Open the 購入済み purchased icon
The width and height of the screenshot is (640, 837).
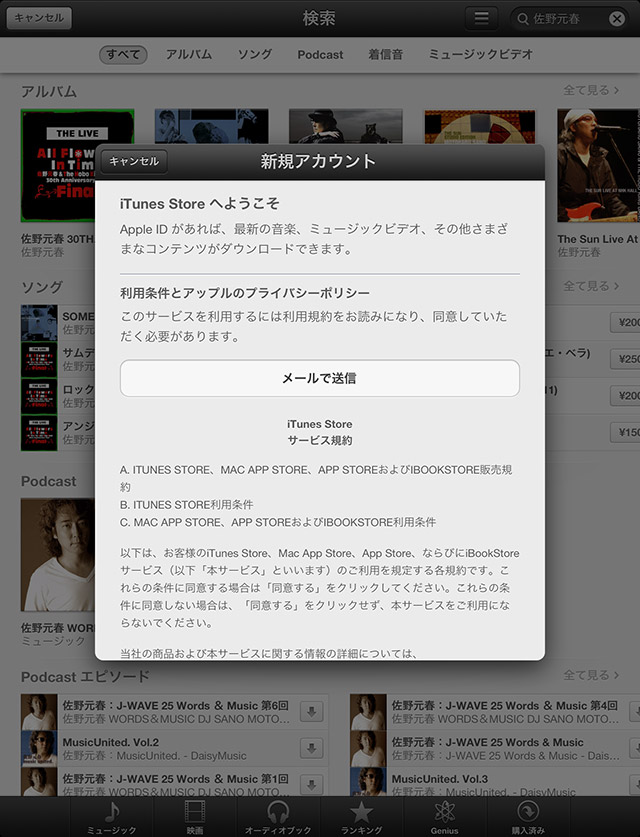coord(528,813)
